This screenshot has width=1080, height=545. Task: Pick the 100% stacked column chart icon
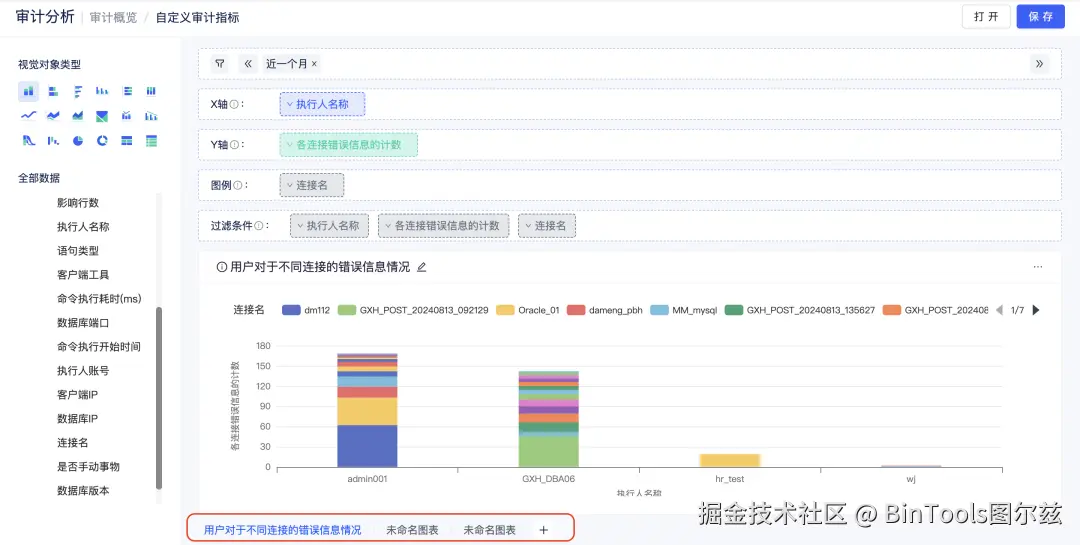(151, 91)
